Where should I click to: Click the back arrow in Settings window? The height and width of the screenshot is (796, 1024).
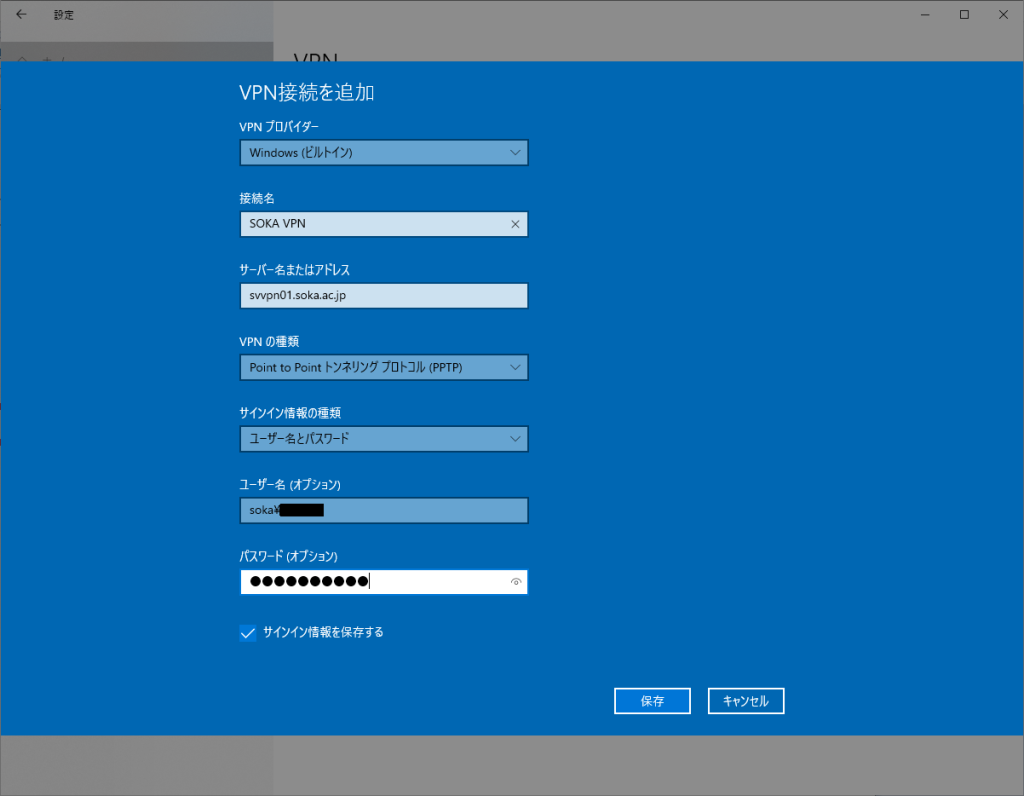tap(21, 14)
